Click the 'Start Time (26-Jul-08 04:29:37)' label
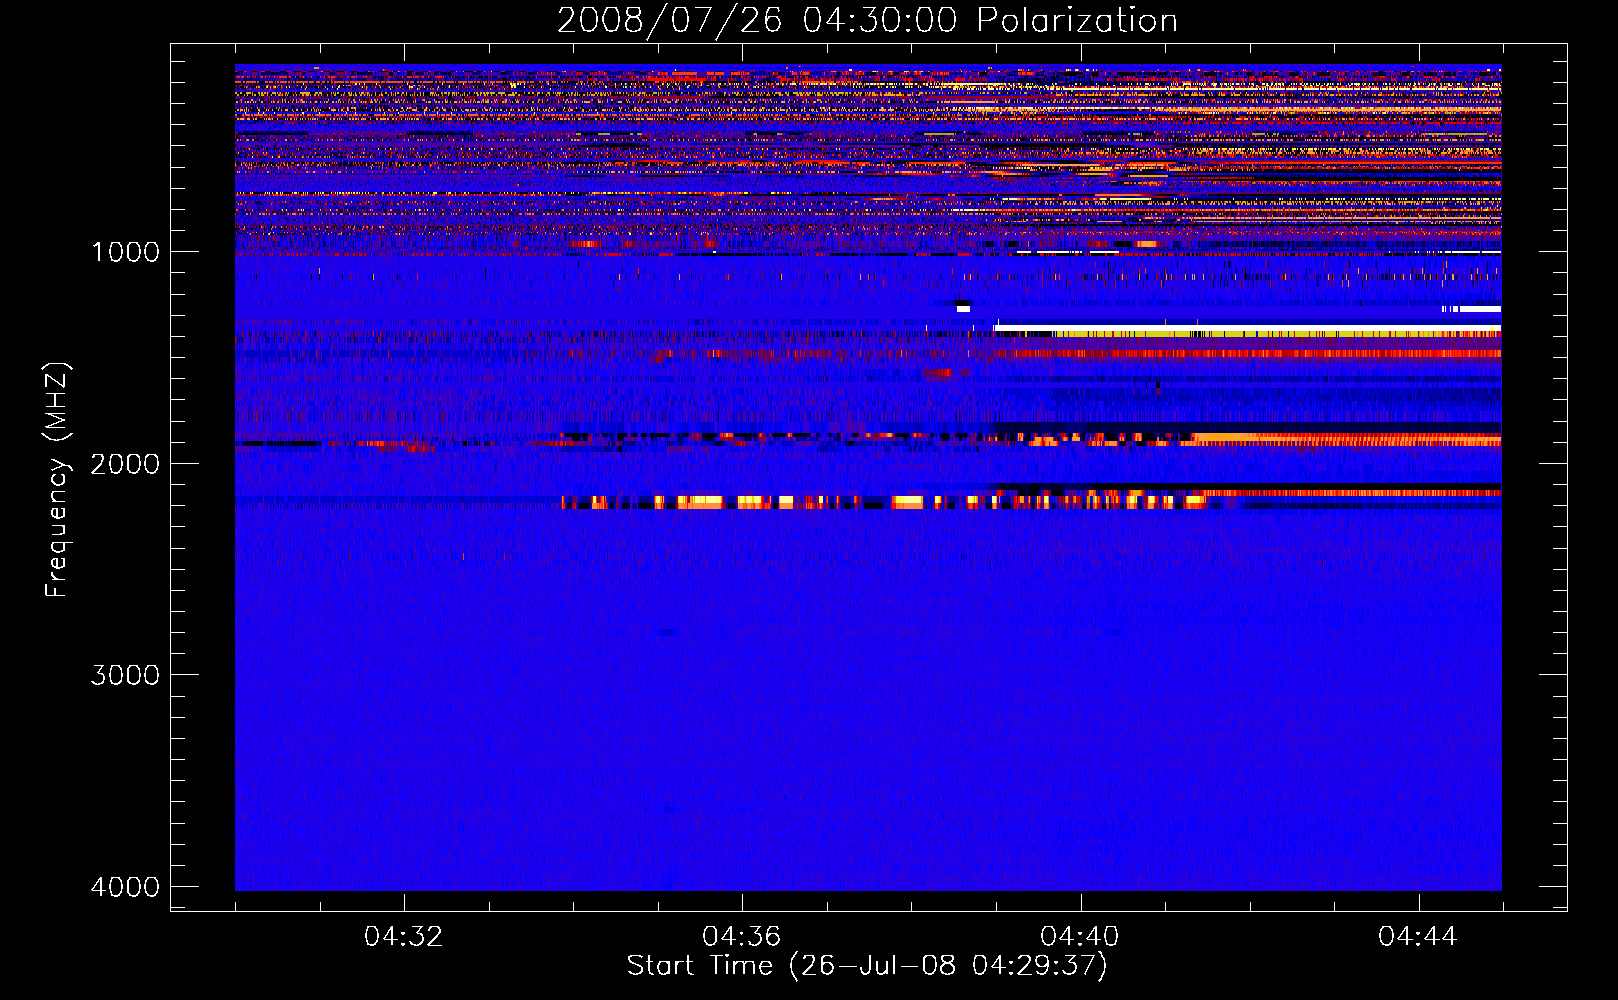This screenshot has width=1618, height=1000. (867, 966)
